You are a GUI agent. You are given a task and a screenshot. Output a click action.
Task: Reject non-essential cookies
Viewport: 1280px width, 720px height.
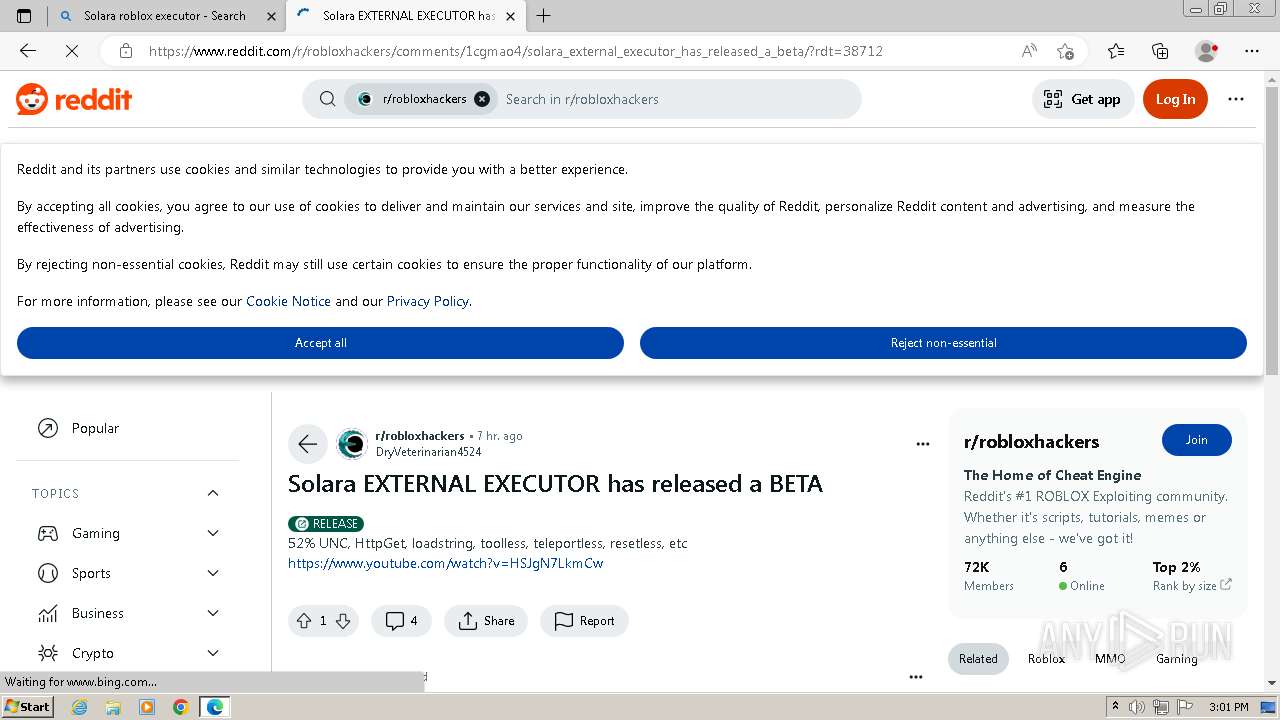pos(943,343)
